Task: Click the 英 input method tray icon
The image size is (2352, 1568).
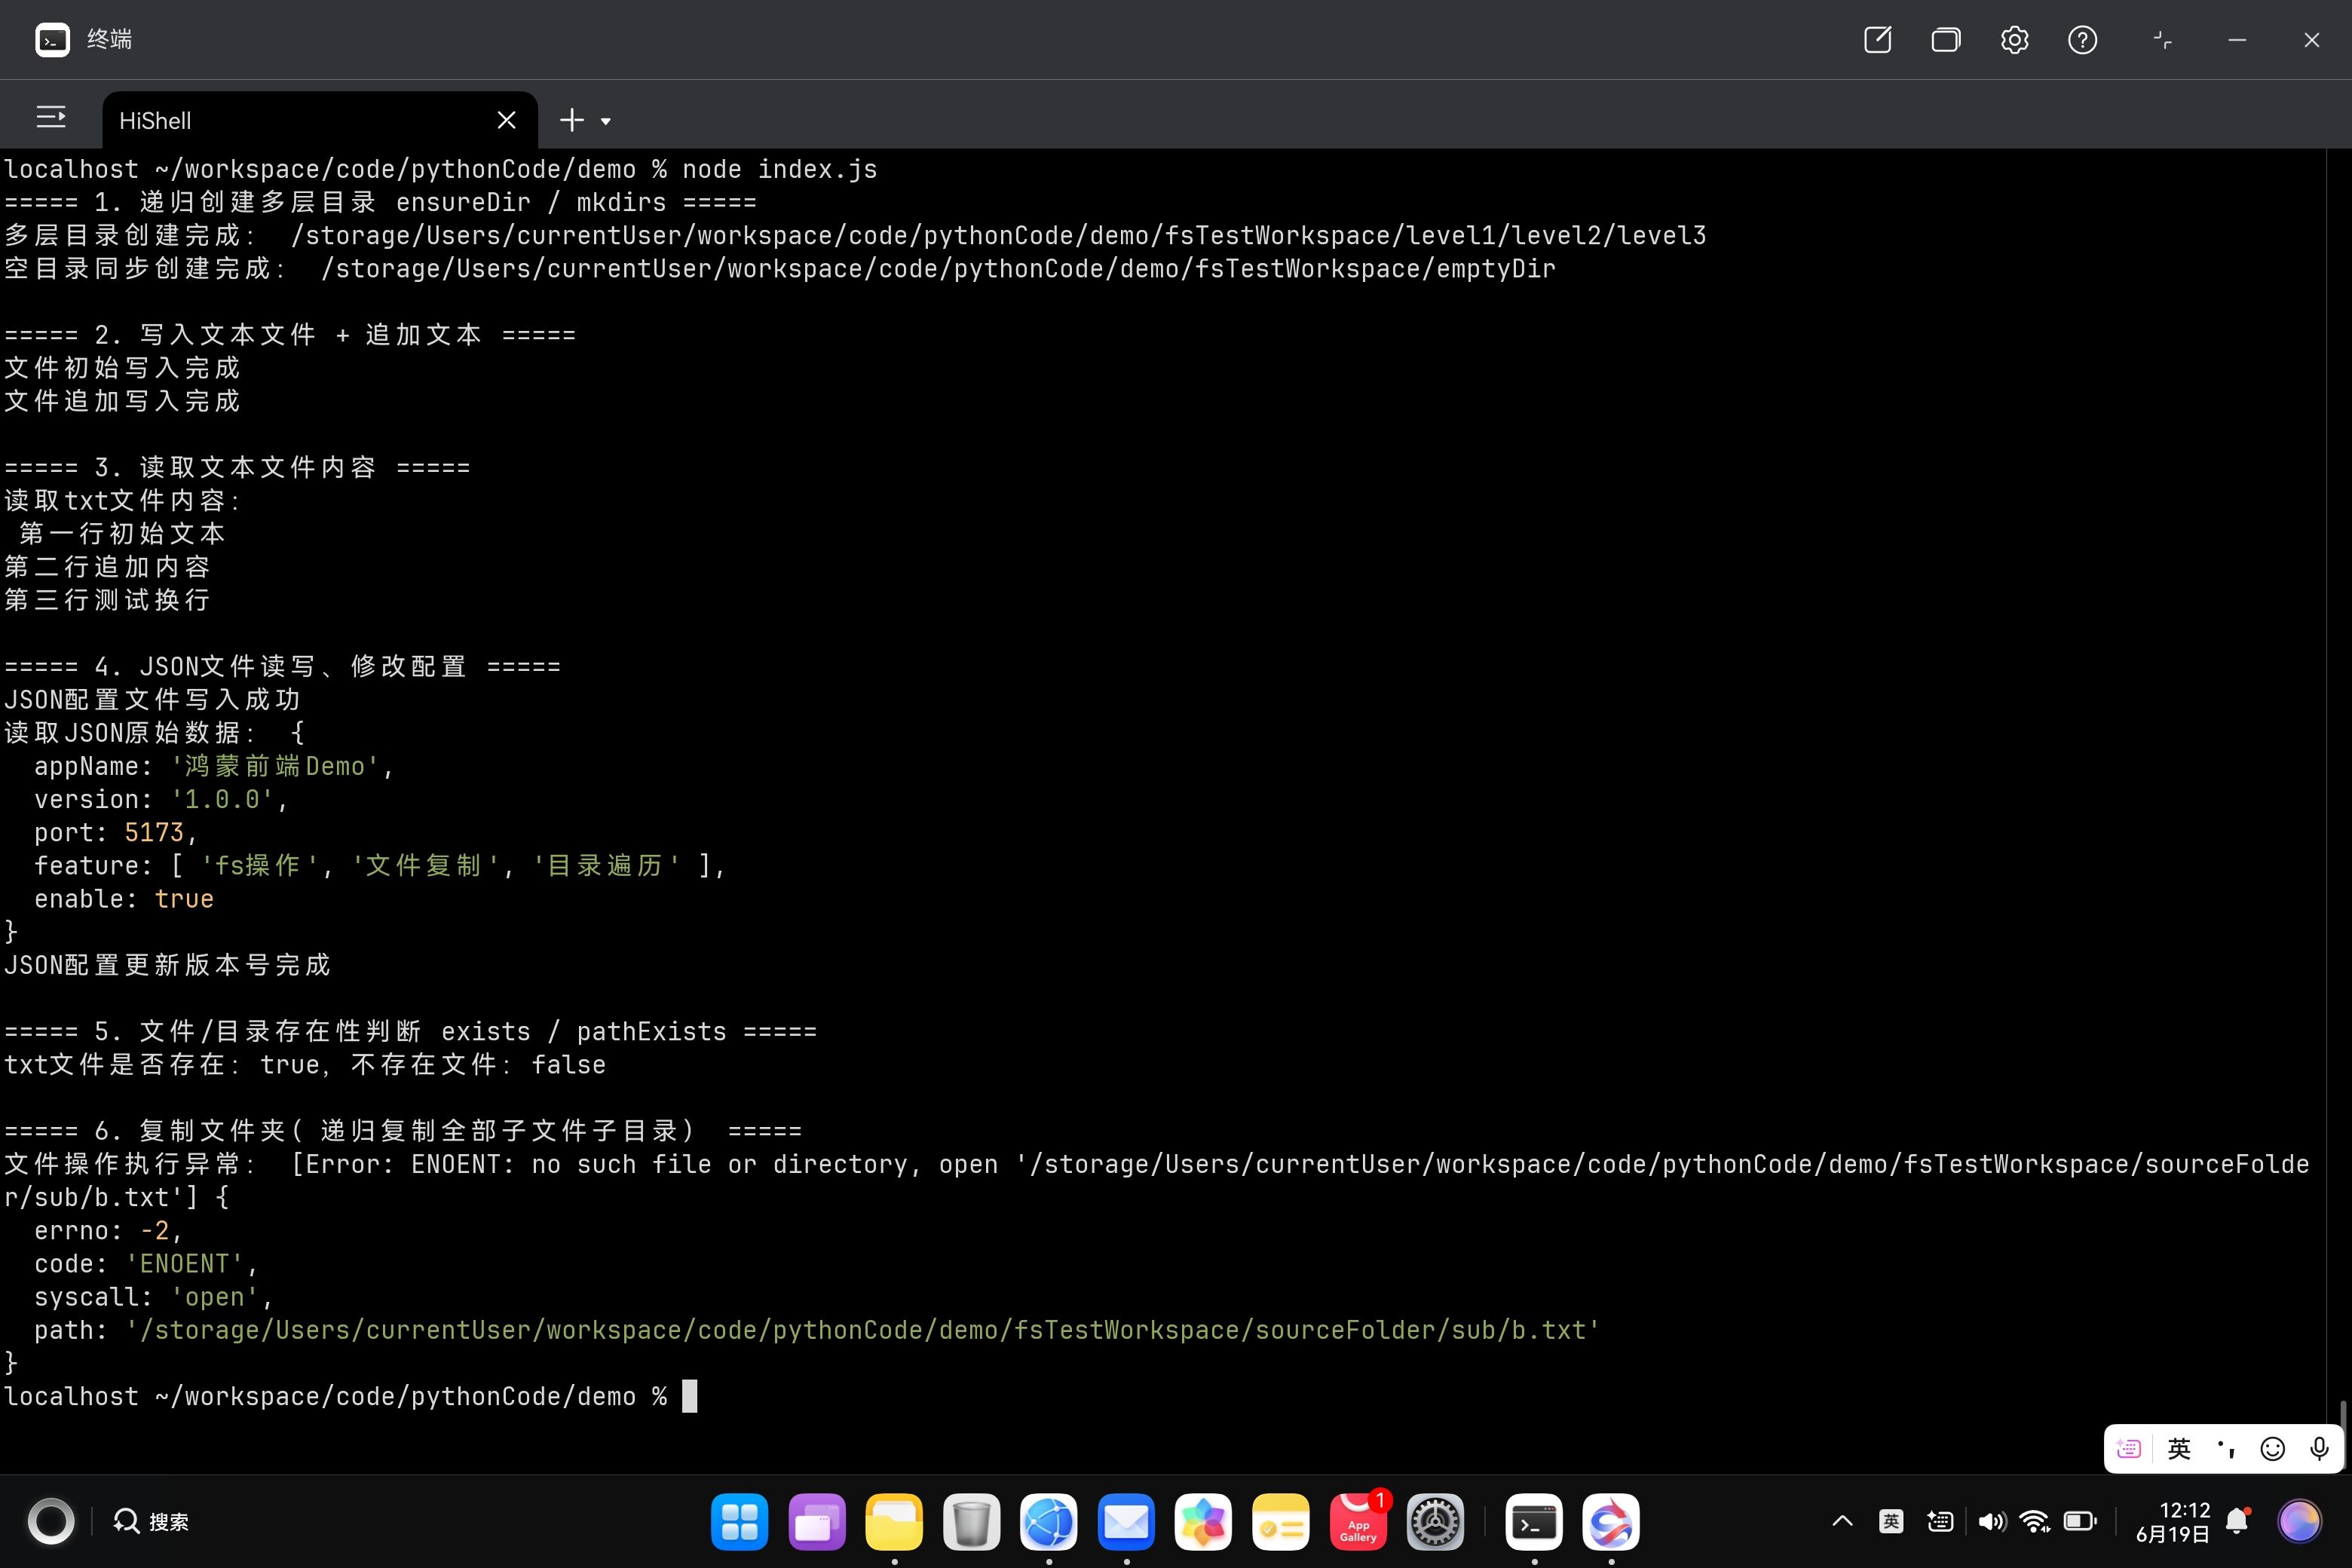Action: [1891, 1522]
